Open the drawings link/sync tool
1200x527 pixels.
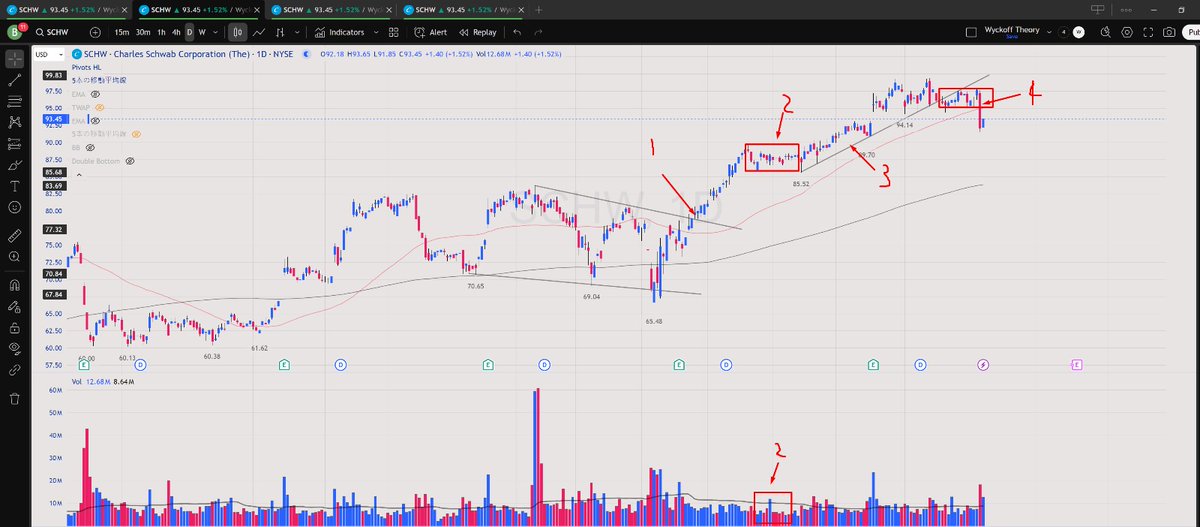(x=15, y=370)
